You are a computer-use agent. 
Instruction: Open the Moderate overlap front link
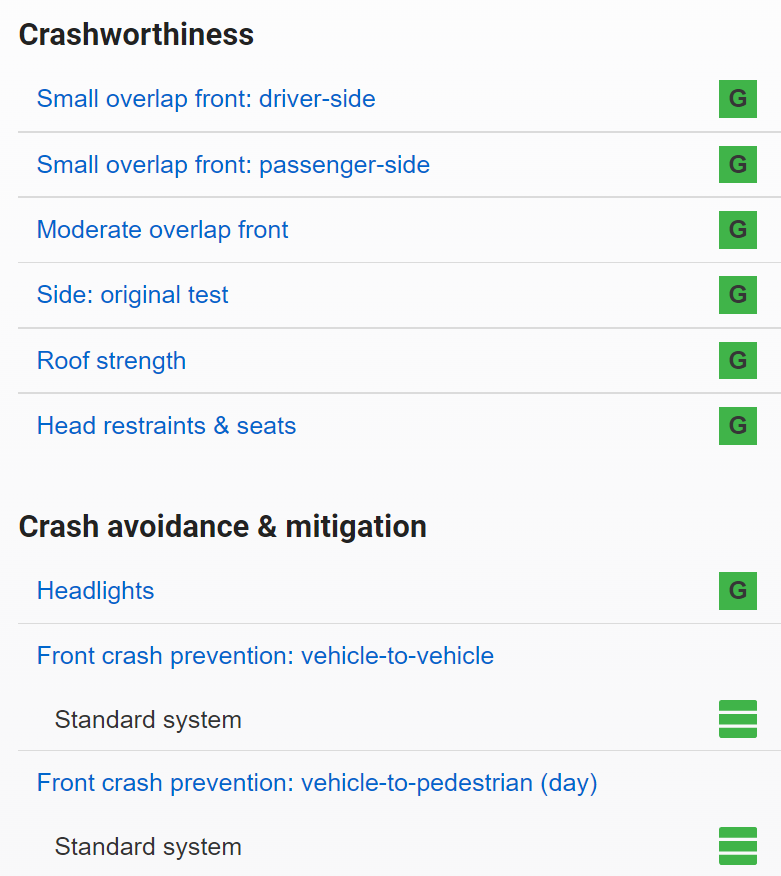162,230
